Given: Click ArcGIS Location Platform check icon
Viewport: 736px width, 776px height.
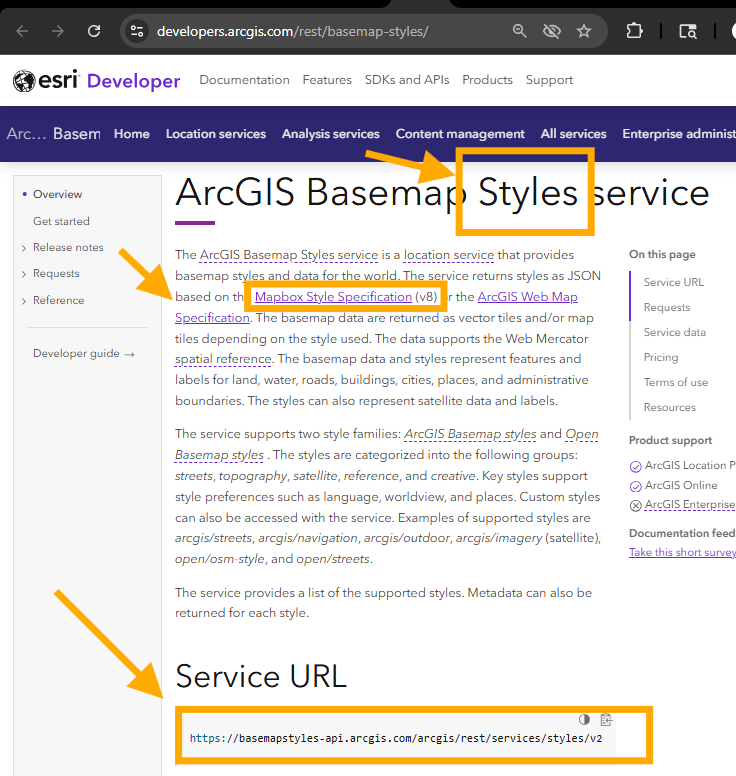Looking at the screenshot, I should [x=636, y=466].
